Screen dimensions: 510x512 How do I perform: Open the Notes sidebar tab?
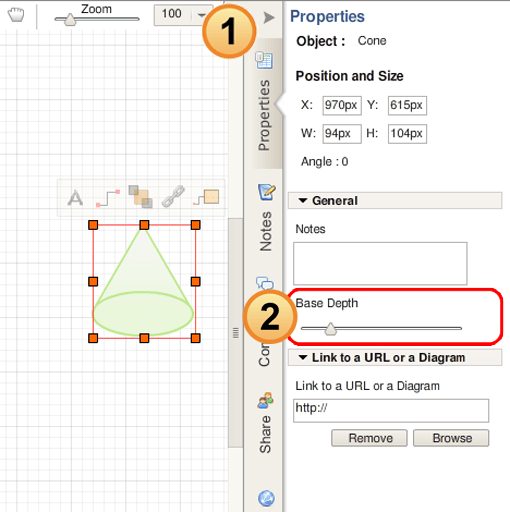[266, 217]
